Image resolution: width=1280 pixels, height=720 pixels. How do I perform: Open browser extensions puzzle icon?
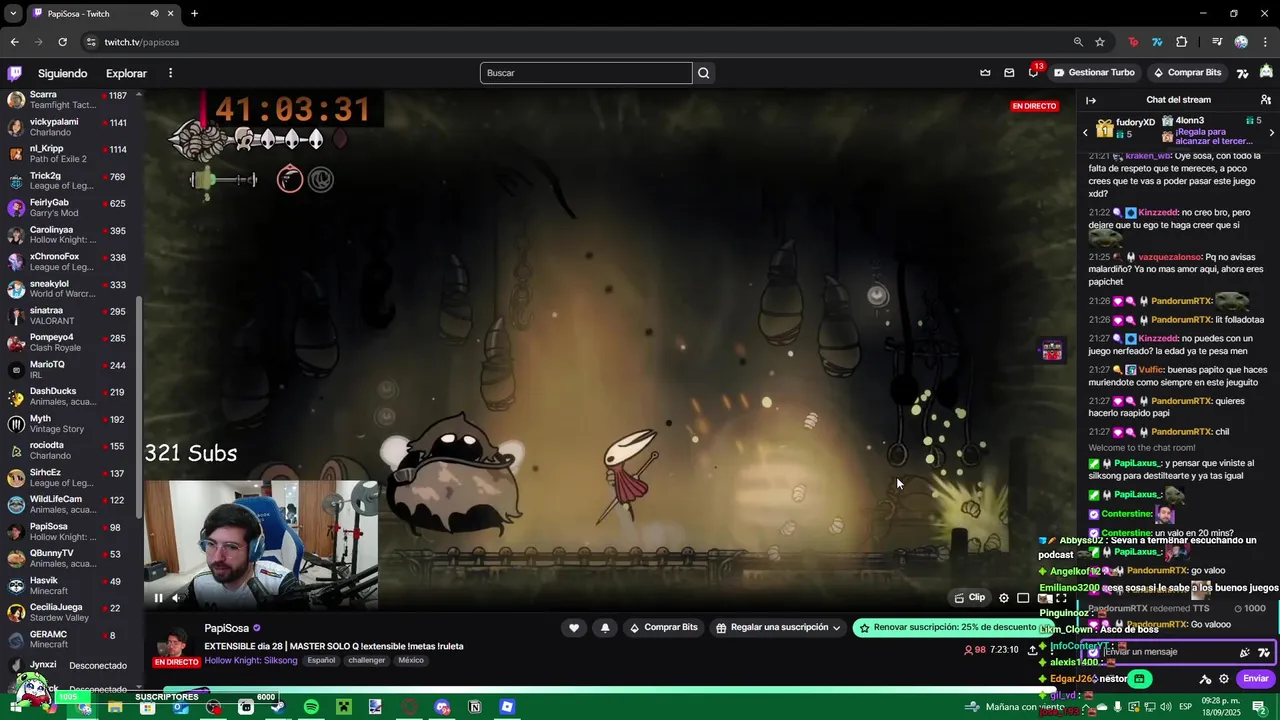click(x=1182, y=42)
